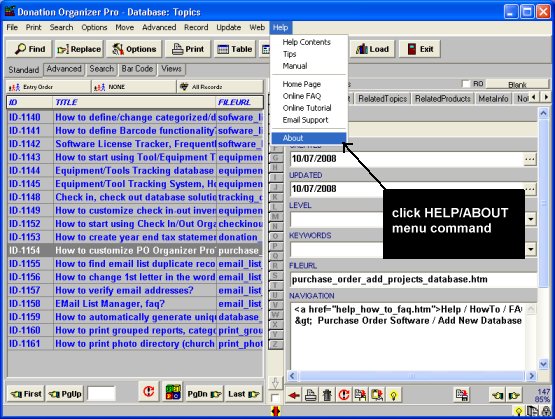Click the light bulb icon in status bar
The height and width of the screenshot is (419, 555).
coord(519,412)
